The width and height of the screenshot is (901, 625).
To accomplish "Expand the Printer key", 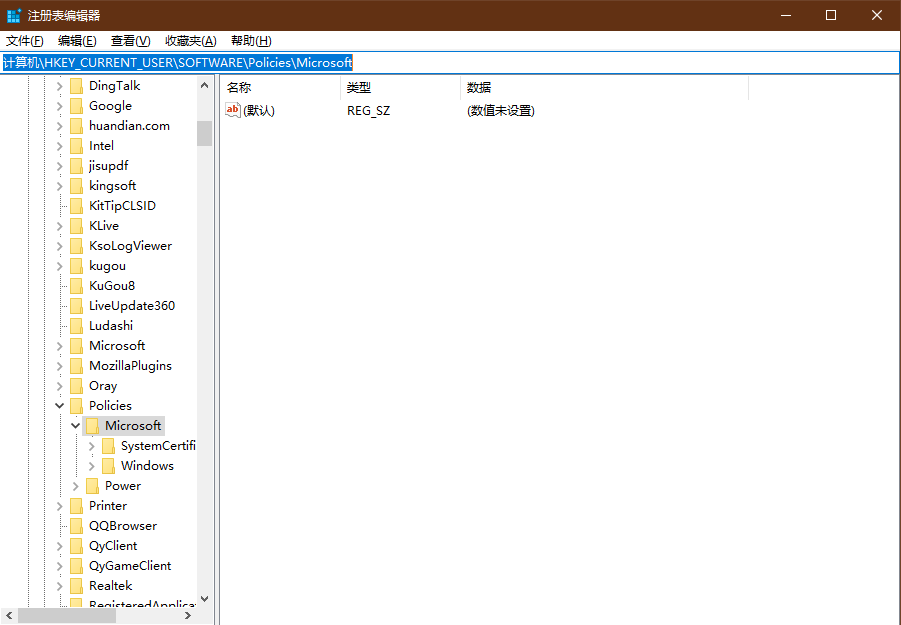I will [x=60, y=506].
